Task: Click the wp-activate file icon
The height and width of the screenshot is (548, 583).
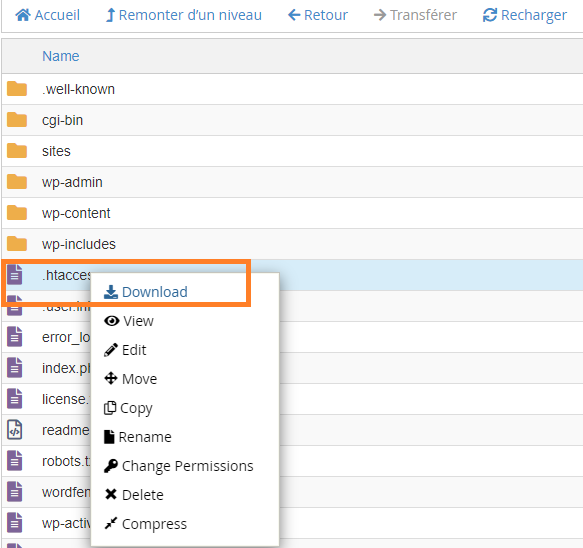Action: [15, 523]
